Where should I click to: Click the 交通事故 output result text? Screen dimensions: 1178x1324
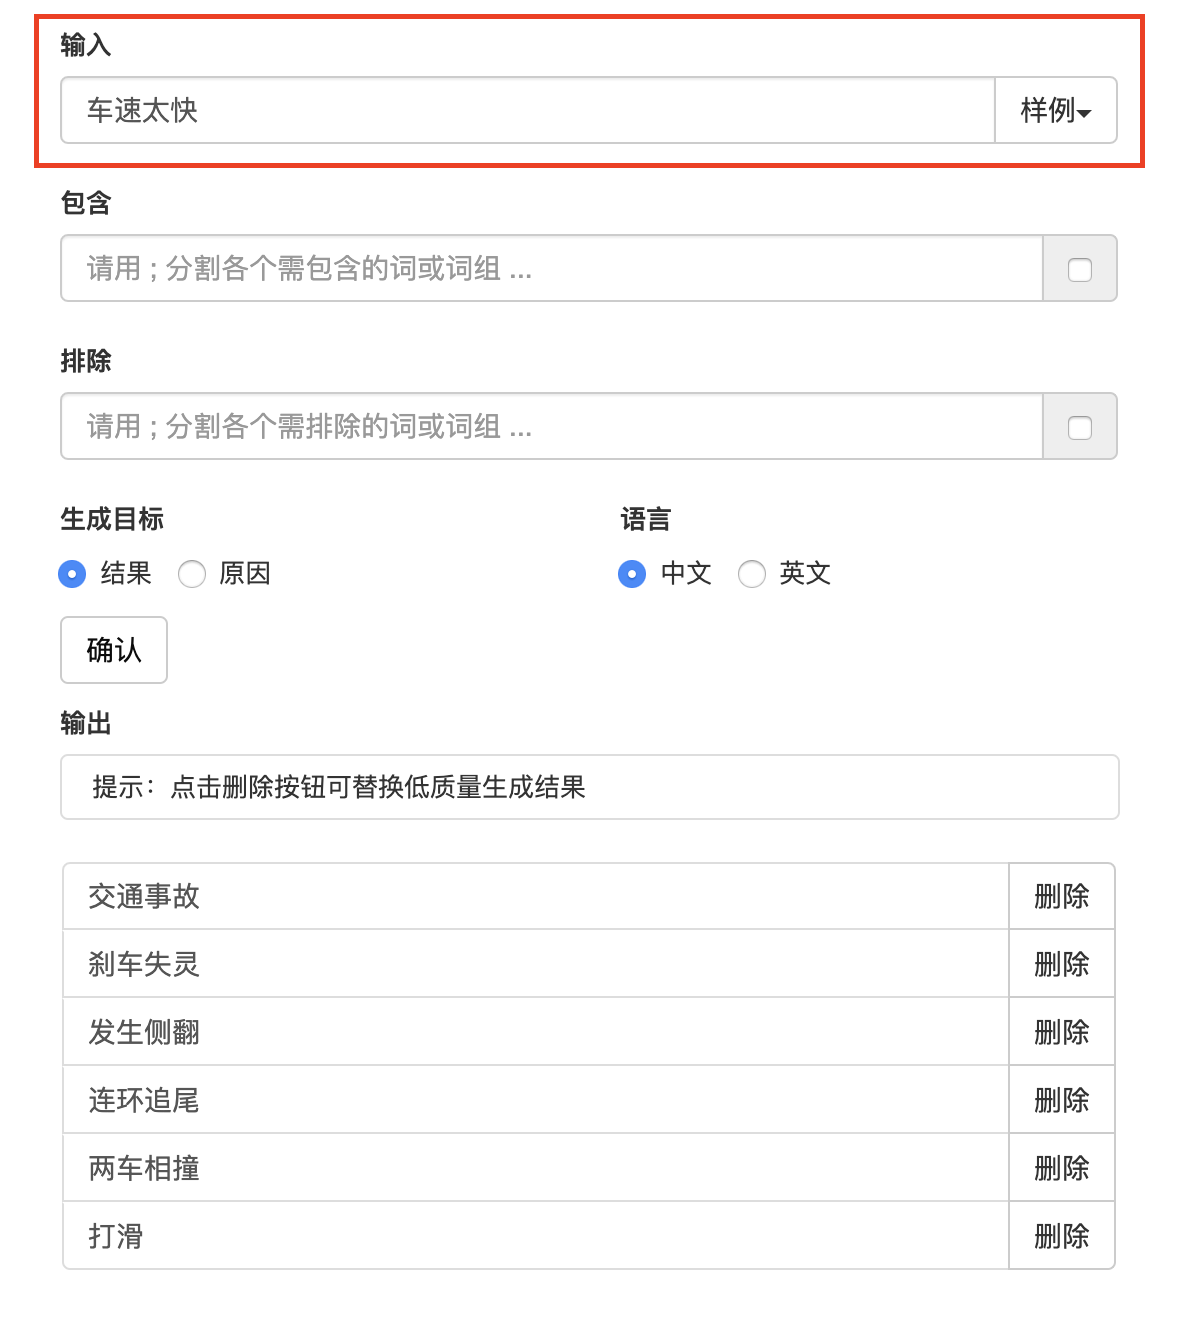(x=144, y=896)
